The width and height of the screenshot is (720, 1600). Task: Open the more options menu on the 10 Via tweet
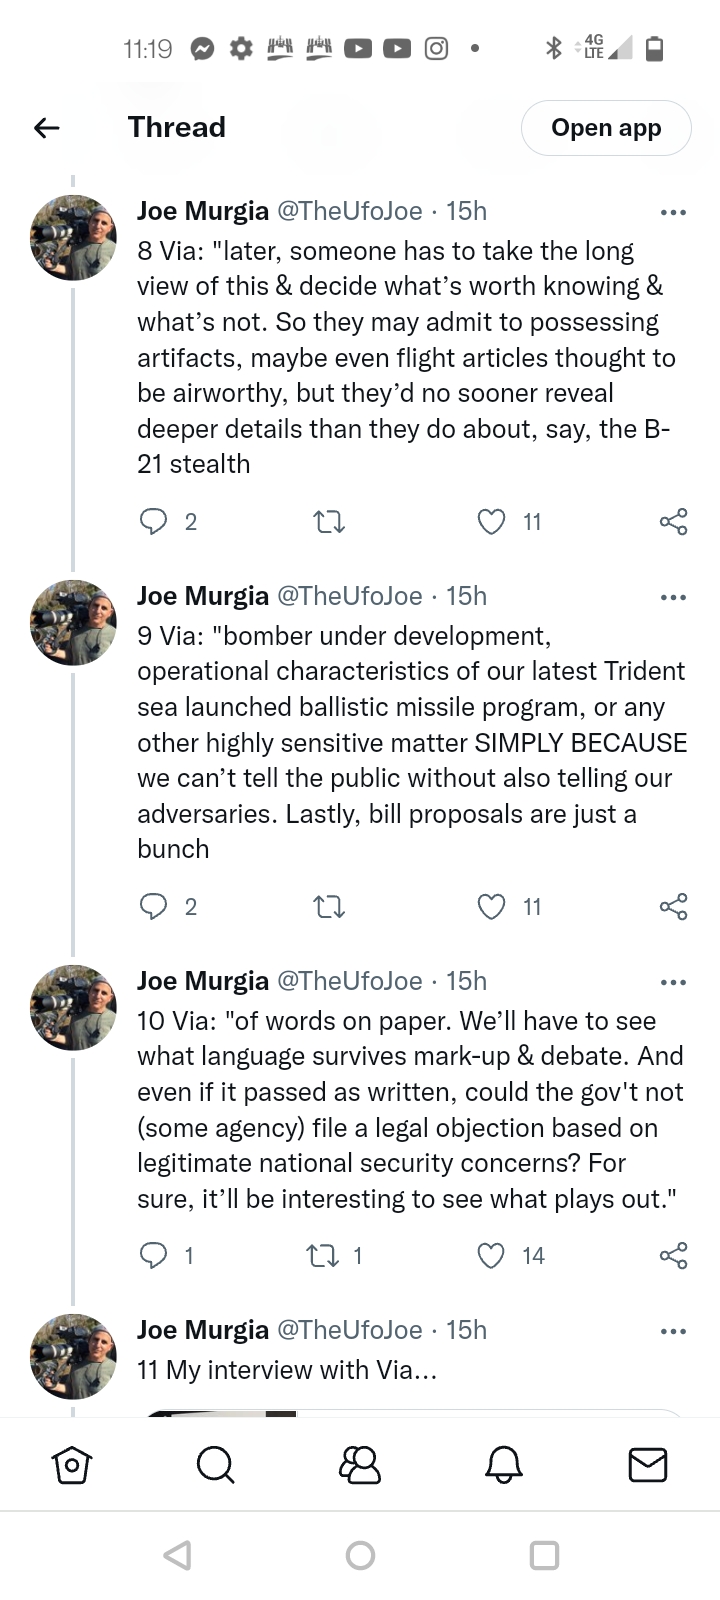(x=673, y=982)
